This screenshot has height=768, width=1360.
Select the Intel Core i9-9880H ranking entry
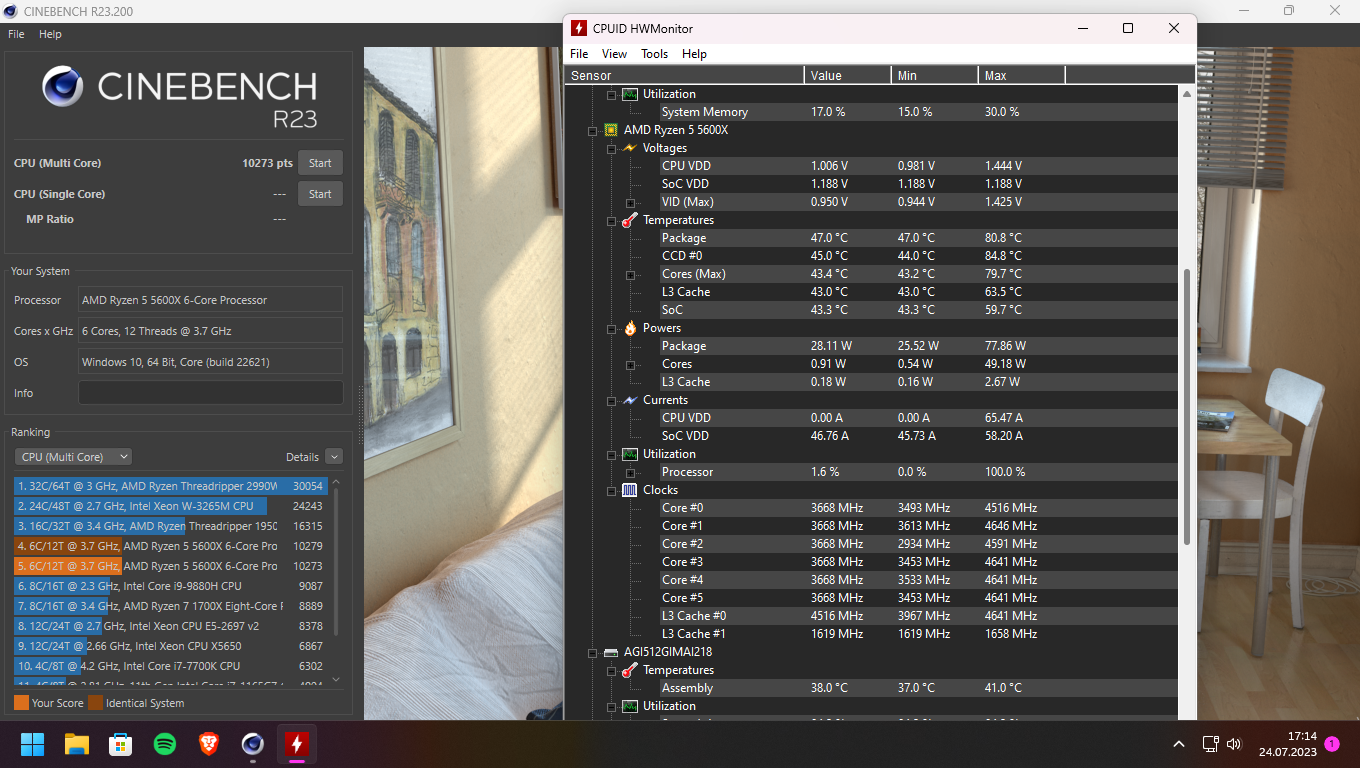(x=169, y=586)
